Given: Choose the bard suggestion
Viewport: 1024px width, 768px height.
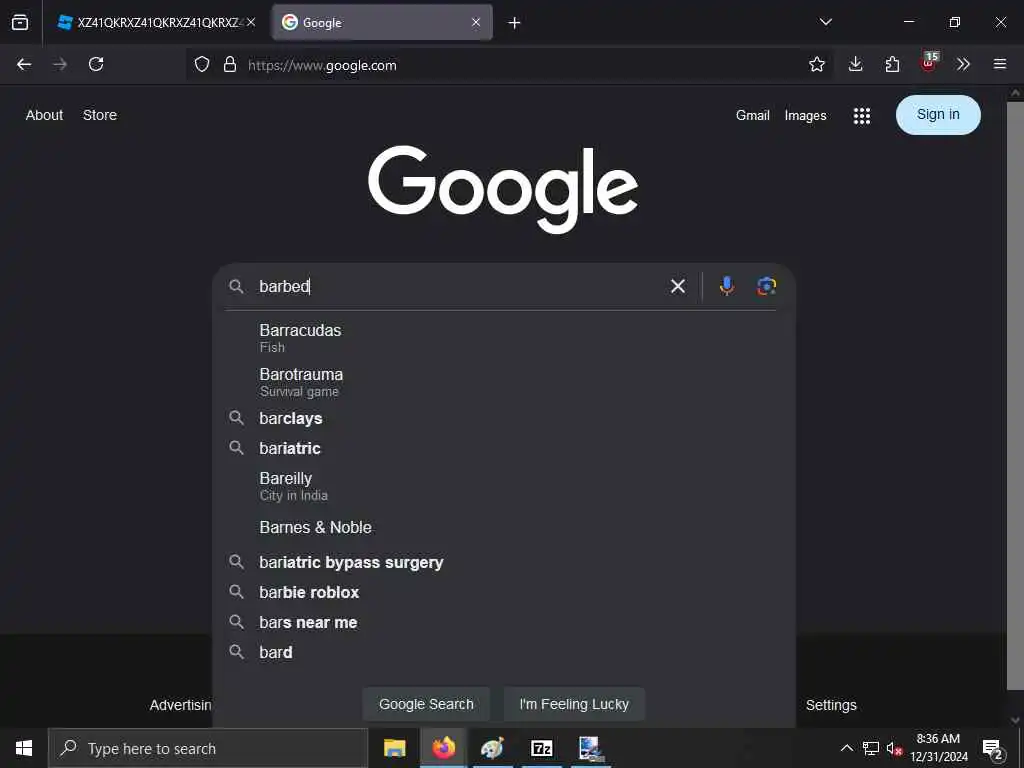Looking at the screenshot, I should point(502,652).
